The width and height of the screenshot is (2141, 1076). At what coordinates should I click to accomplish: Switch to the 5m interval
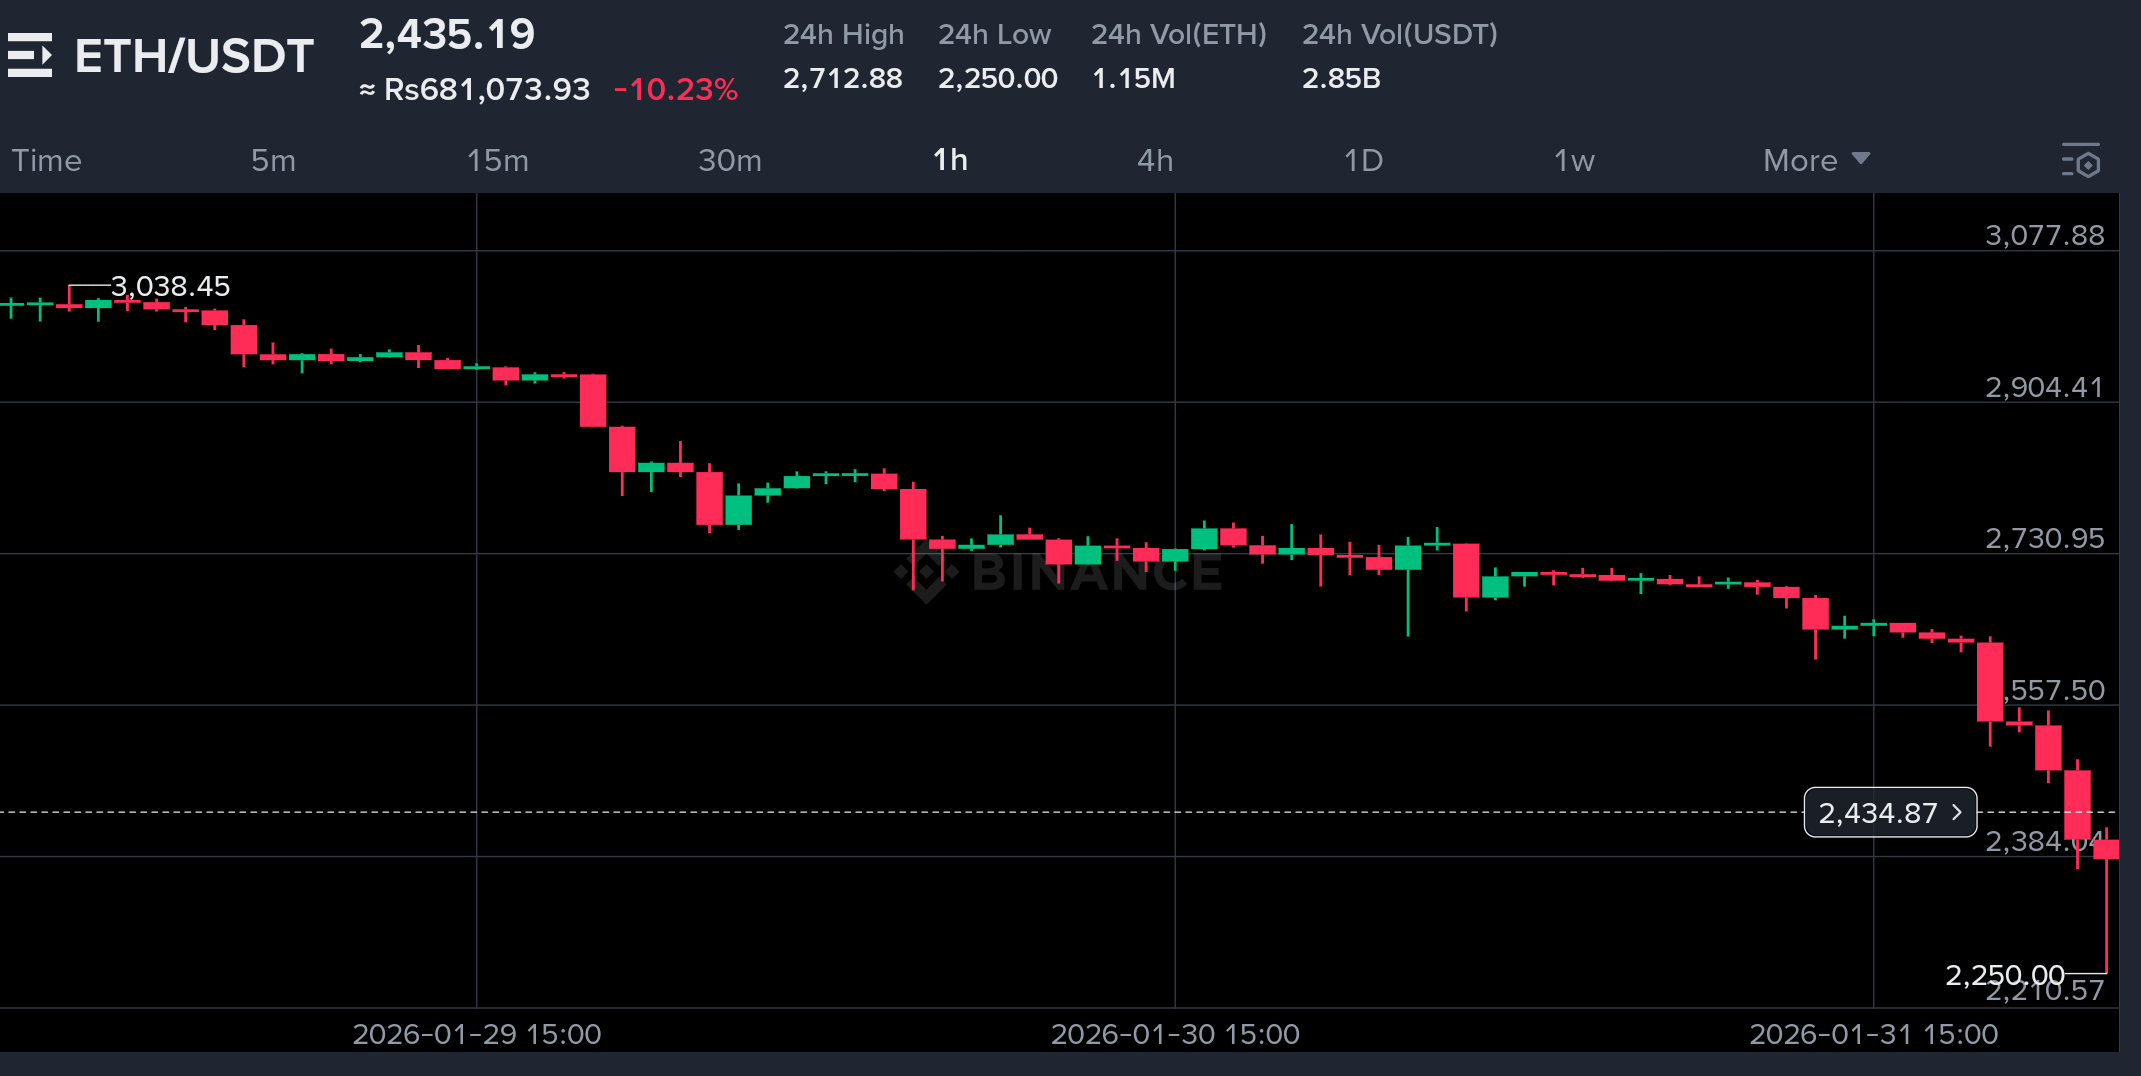[x=273, y=160]
